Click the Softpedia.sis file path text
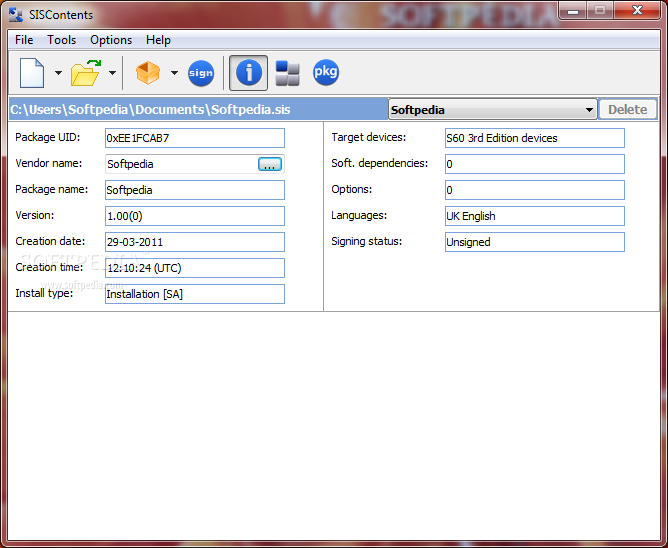Viewport: 668px width, 548px height. [x=150, y=110]
